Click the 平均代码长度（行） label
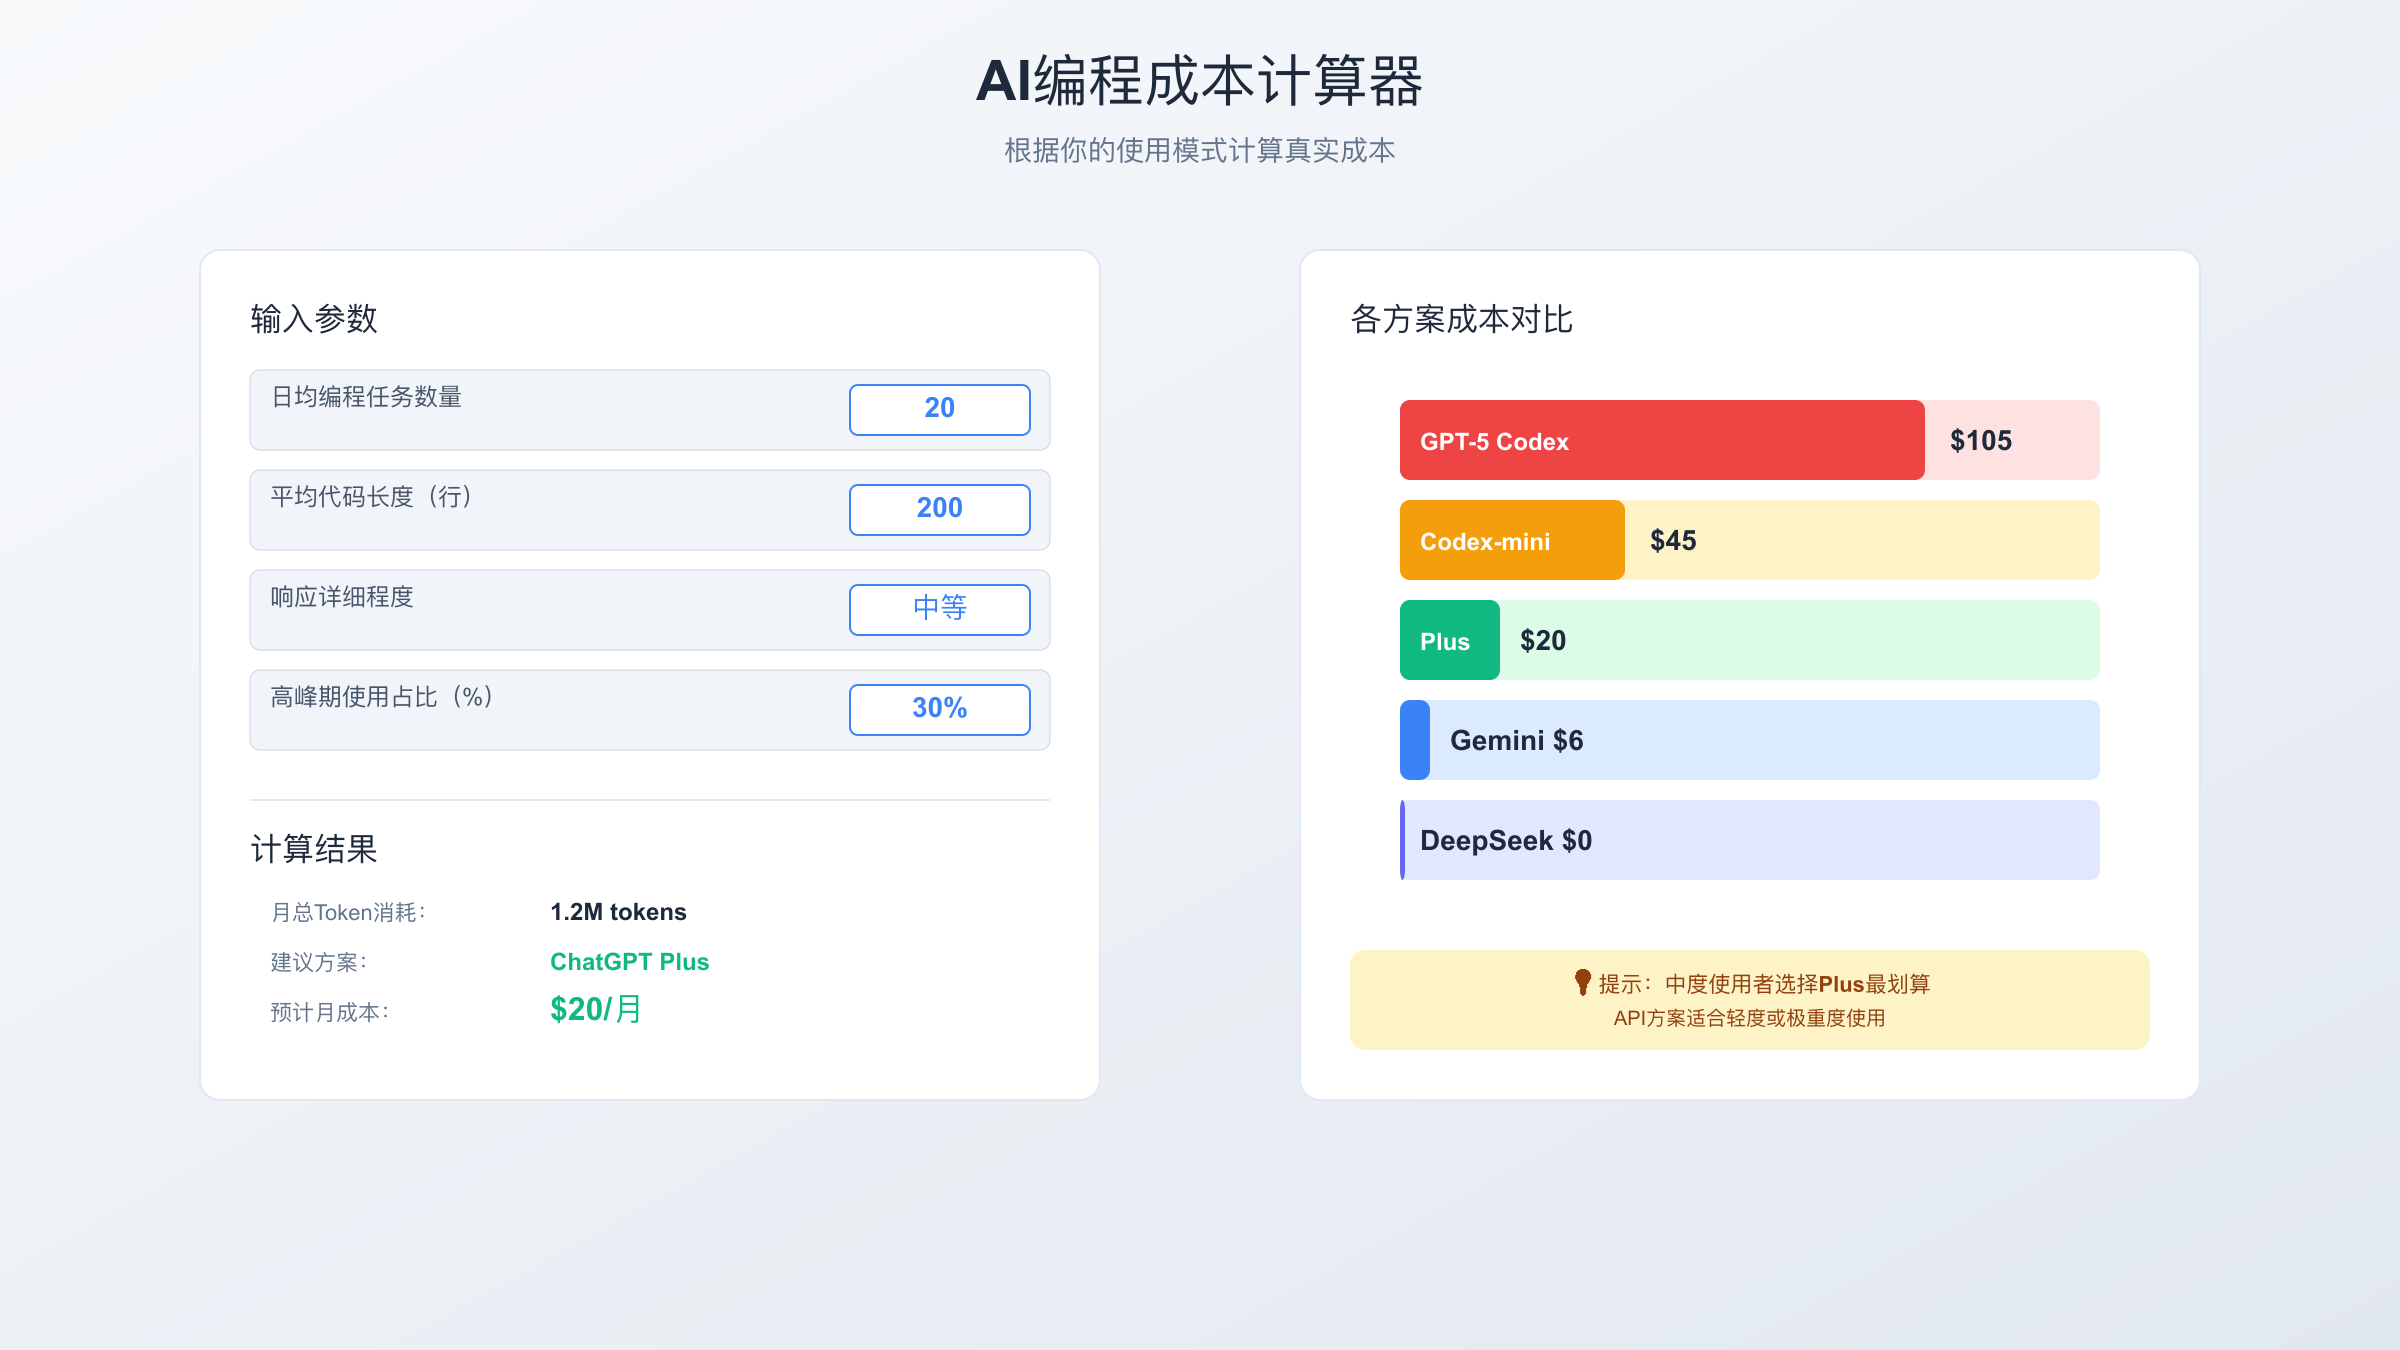 372,497
